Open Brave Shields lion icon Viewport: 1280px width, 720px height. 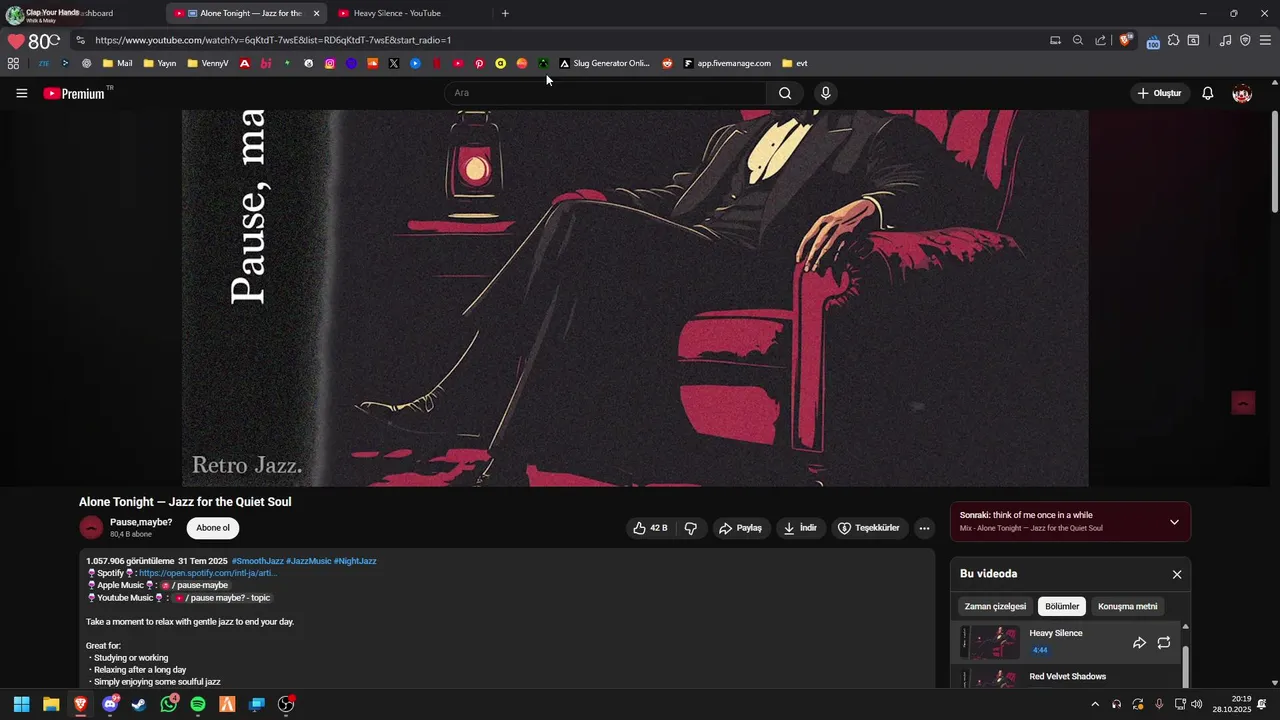pos(1126,40)
